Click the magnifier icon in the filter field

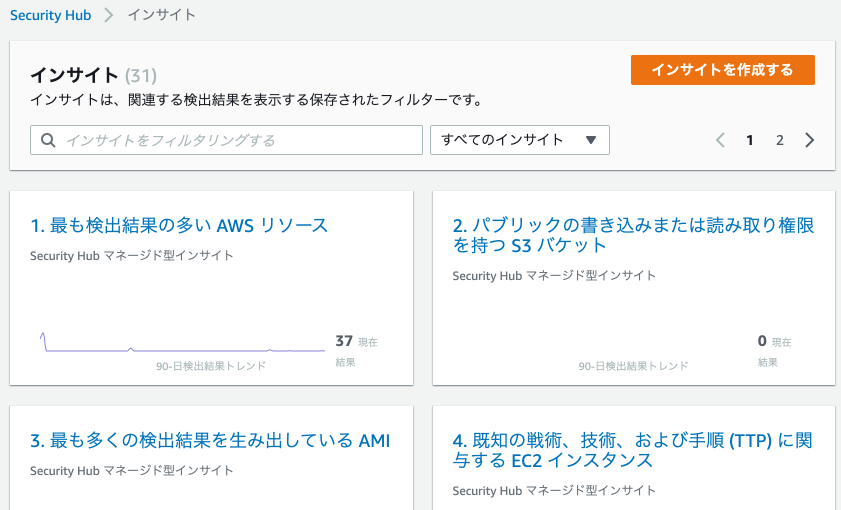click(48, 141)
